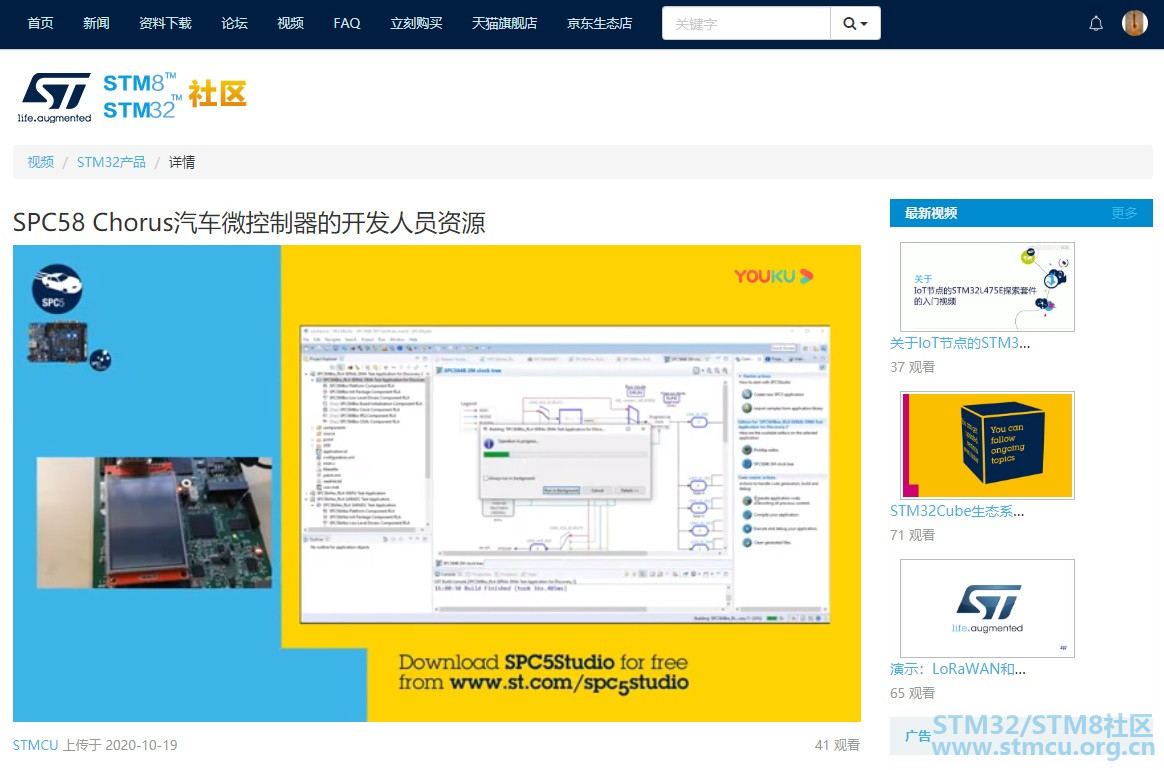Viewport: 1164px width, 770px height.
Task: Click the 71 观看 view count
Action: [x=912, y=535]
